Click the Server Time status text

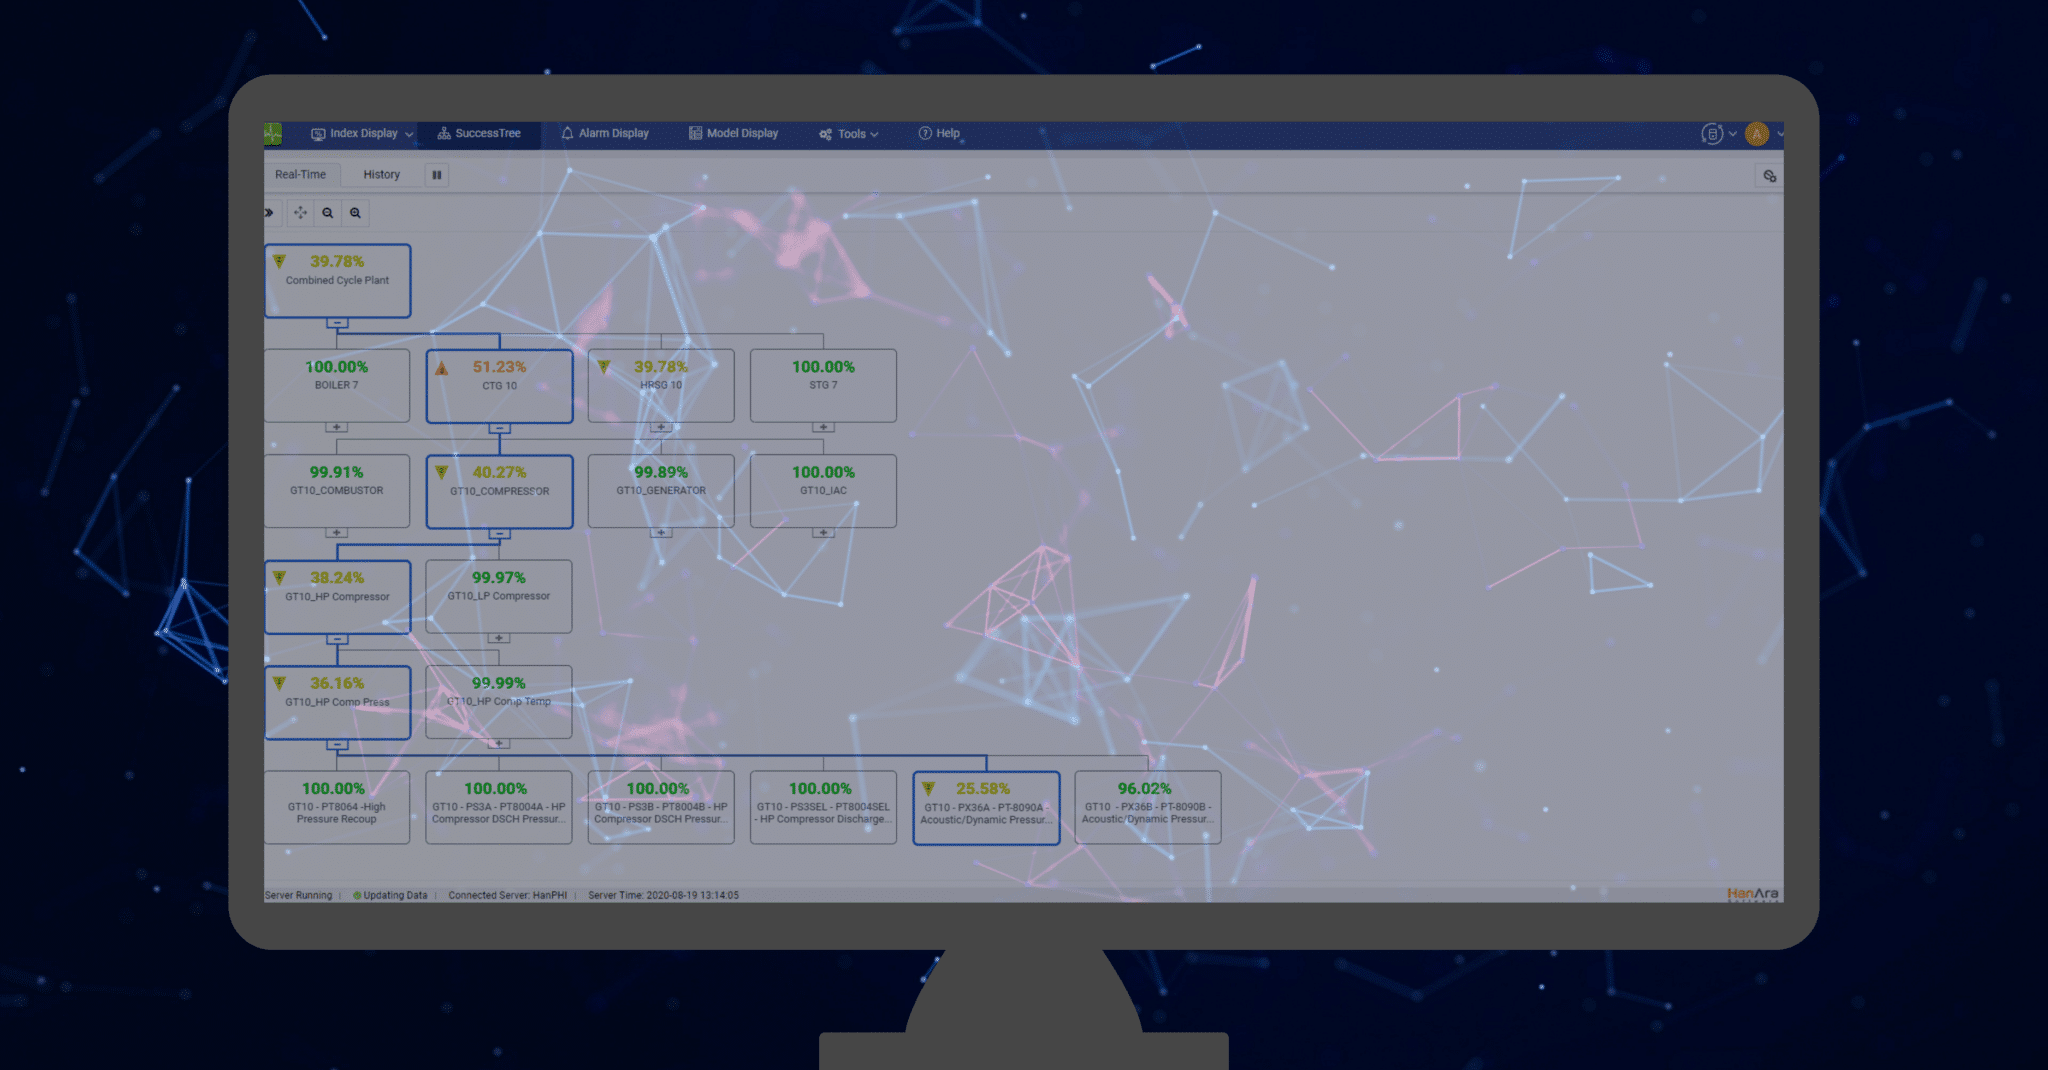(663, 896)
